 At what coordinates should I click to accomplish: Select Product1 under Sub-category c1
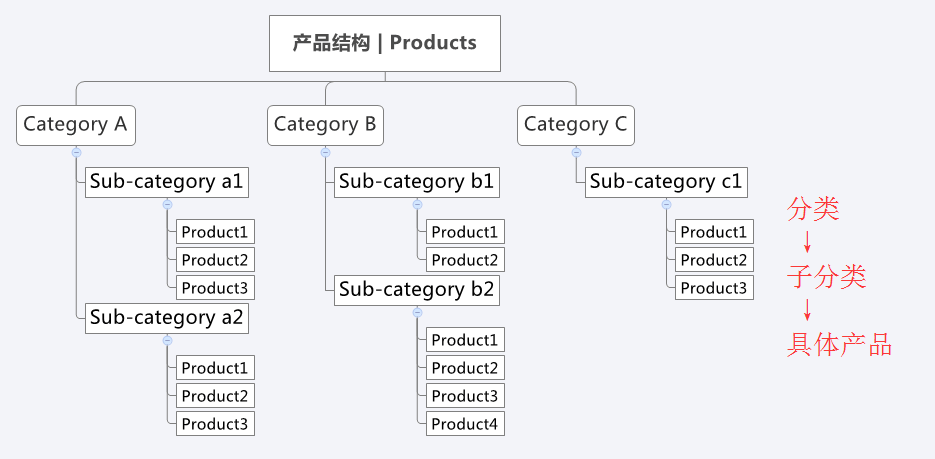(x=714, y=232)
